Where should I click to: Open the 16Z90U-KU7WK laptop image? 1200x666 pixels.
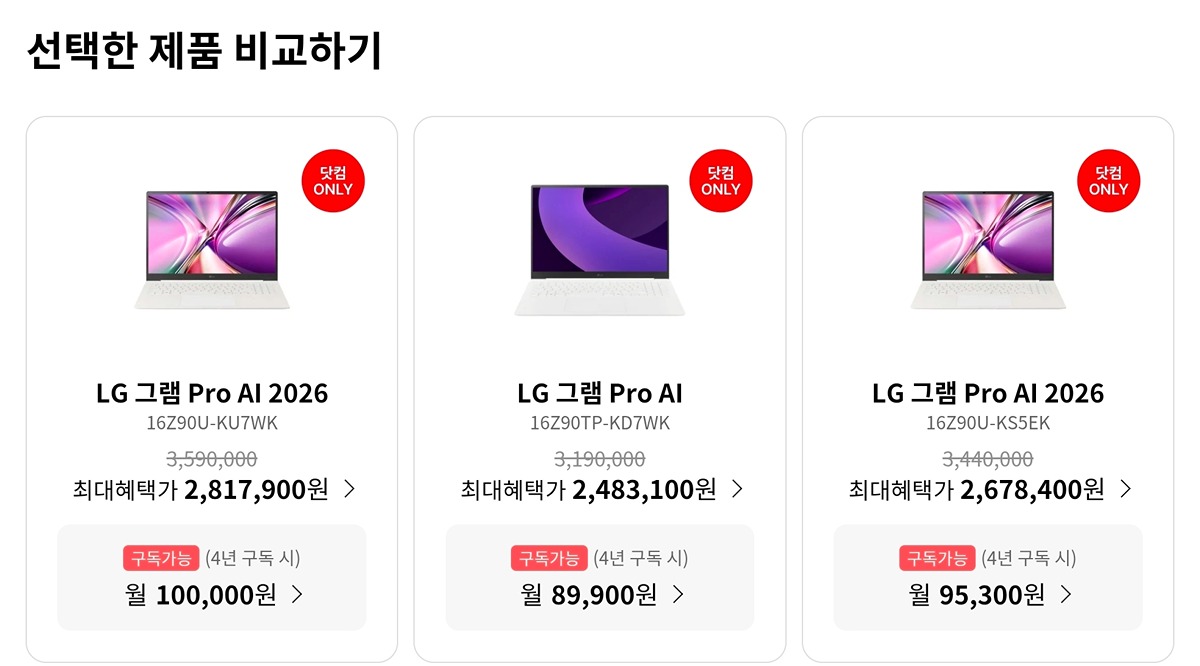click(x=211, y=249)
